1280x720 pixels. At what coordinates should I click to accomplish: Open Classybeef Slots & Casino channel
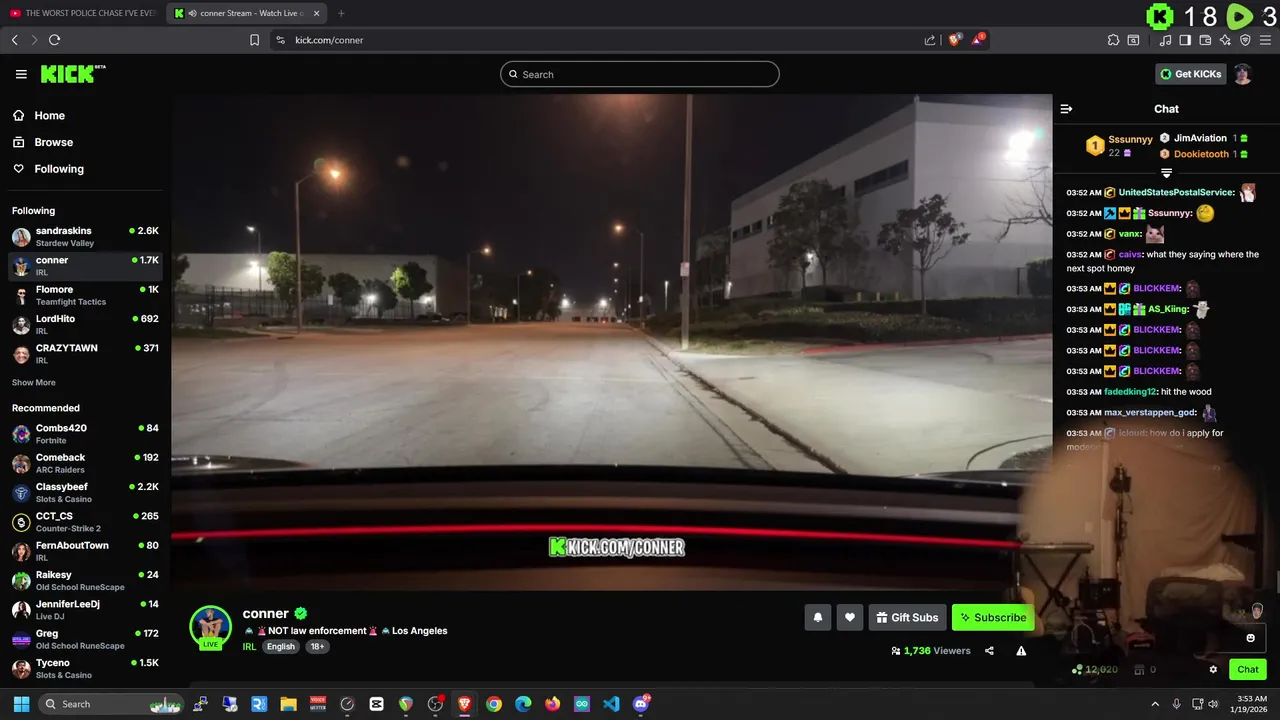coord(85,492)
